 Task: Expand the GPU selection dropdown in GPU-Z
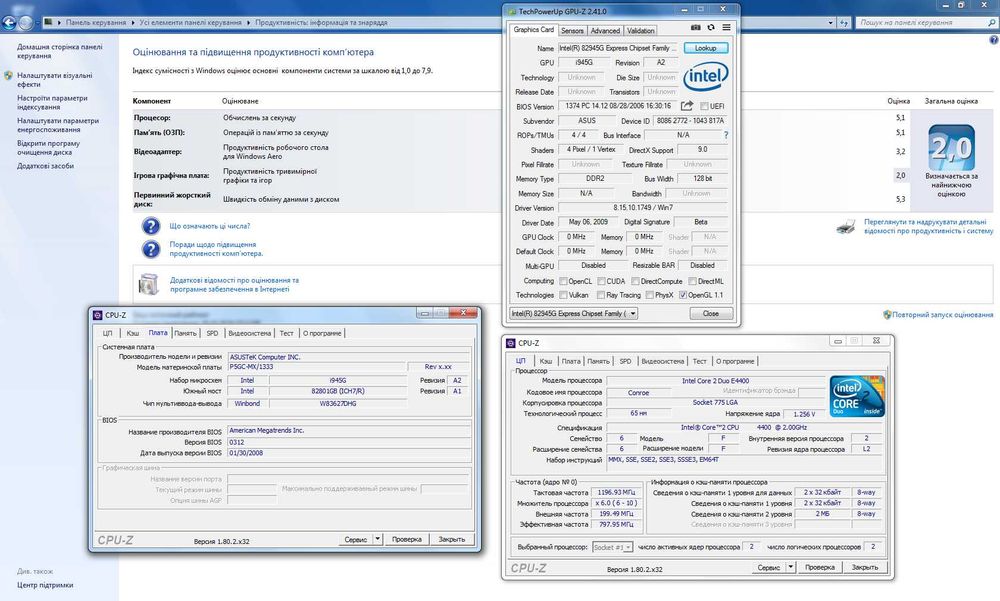pyautogui.click(x=631, y=313)
